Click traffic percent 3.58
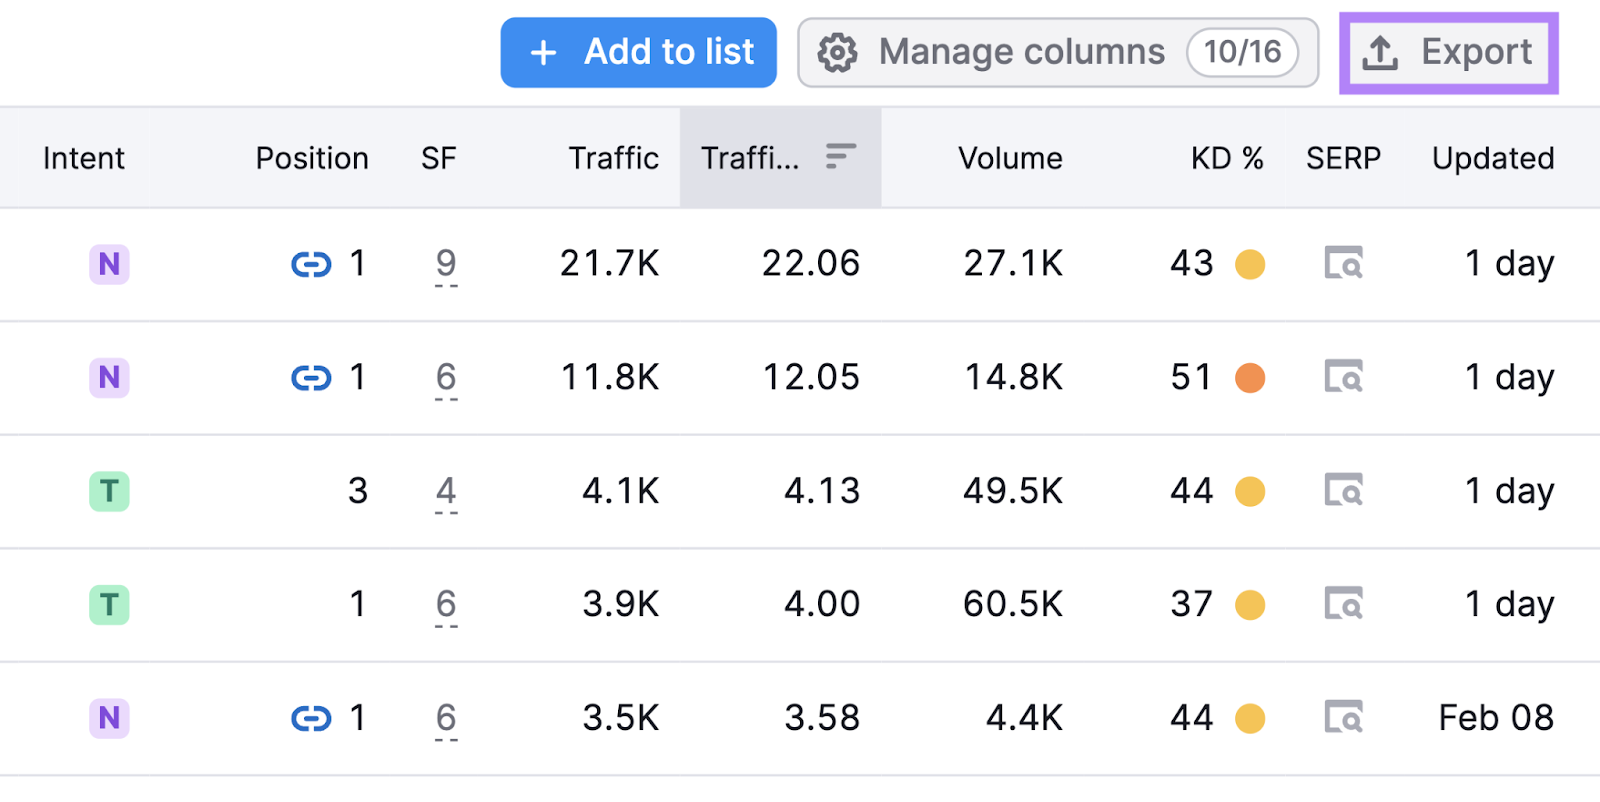The width and height of the screenshot is (1600, 802). pos(822,718)
